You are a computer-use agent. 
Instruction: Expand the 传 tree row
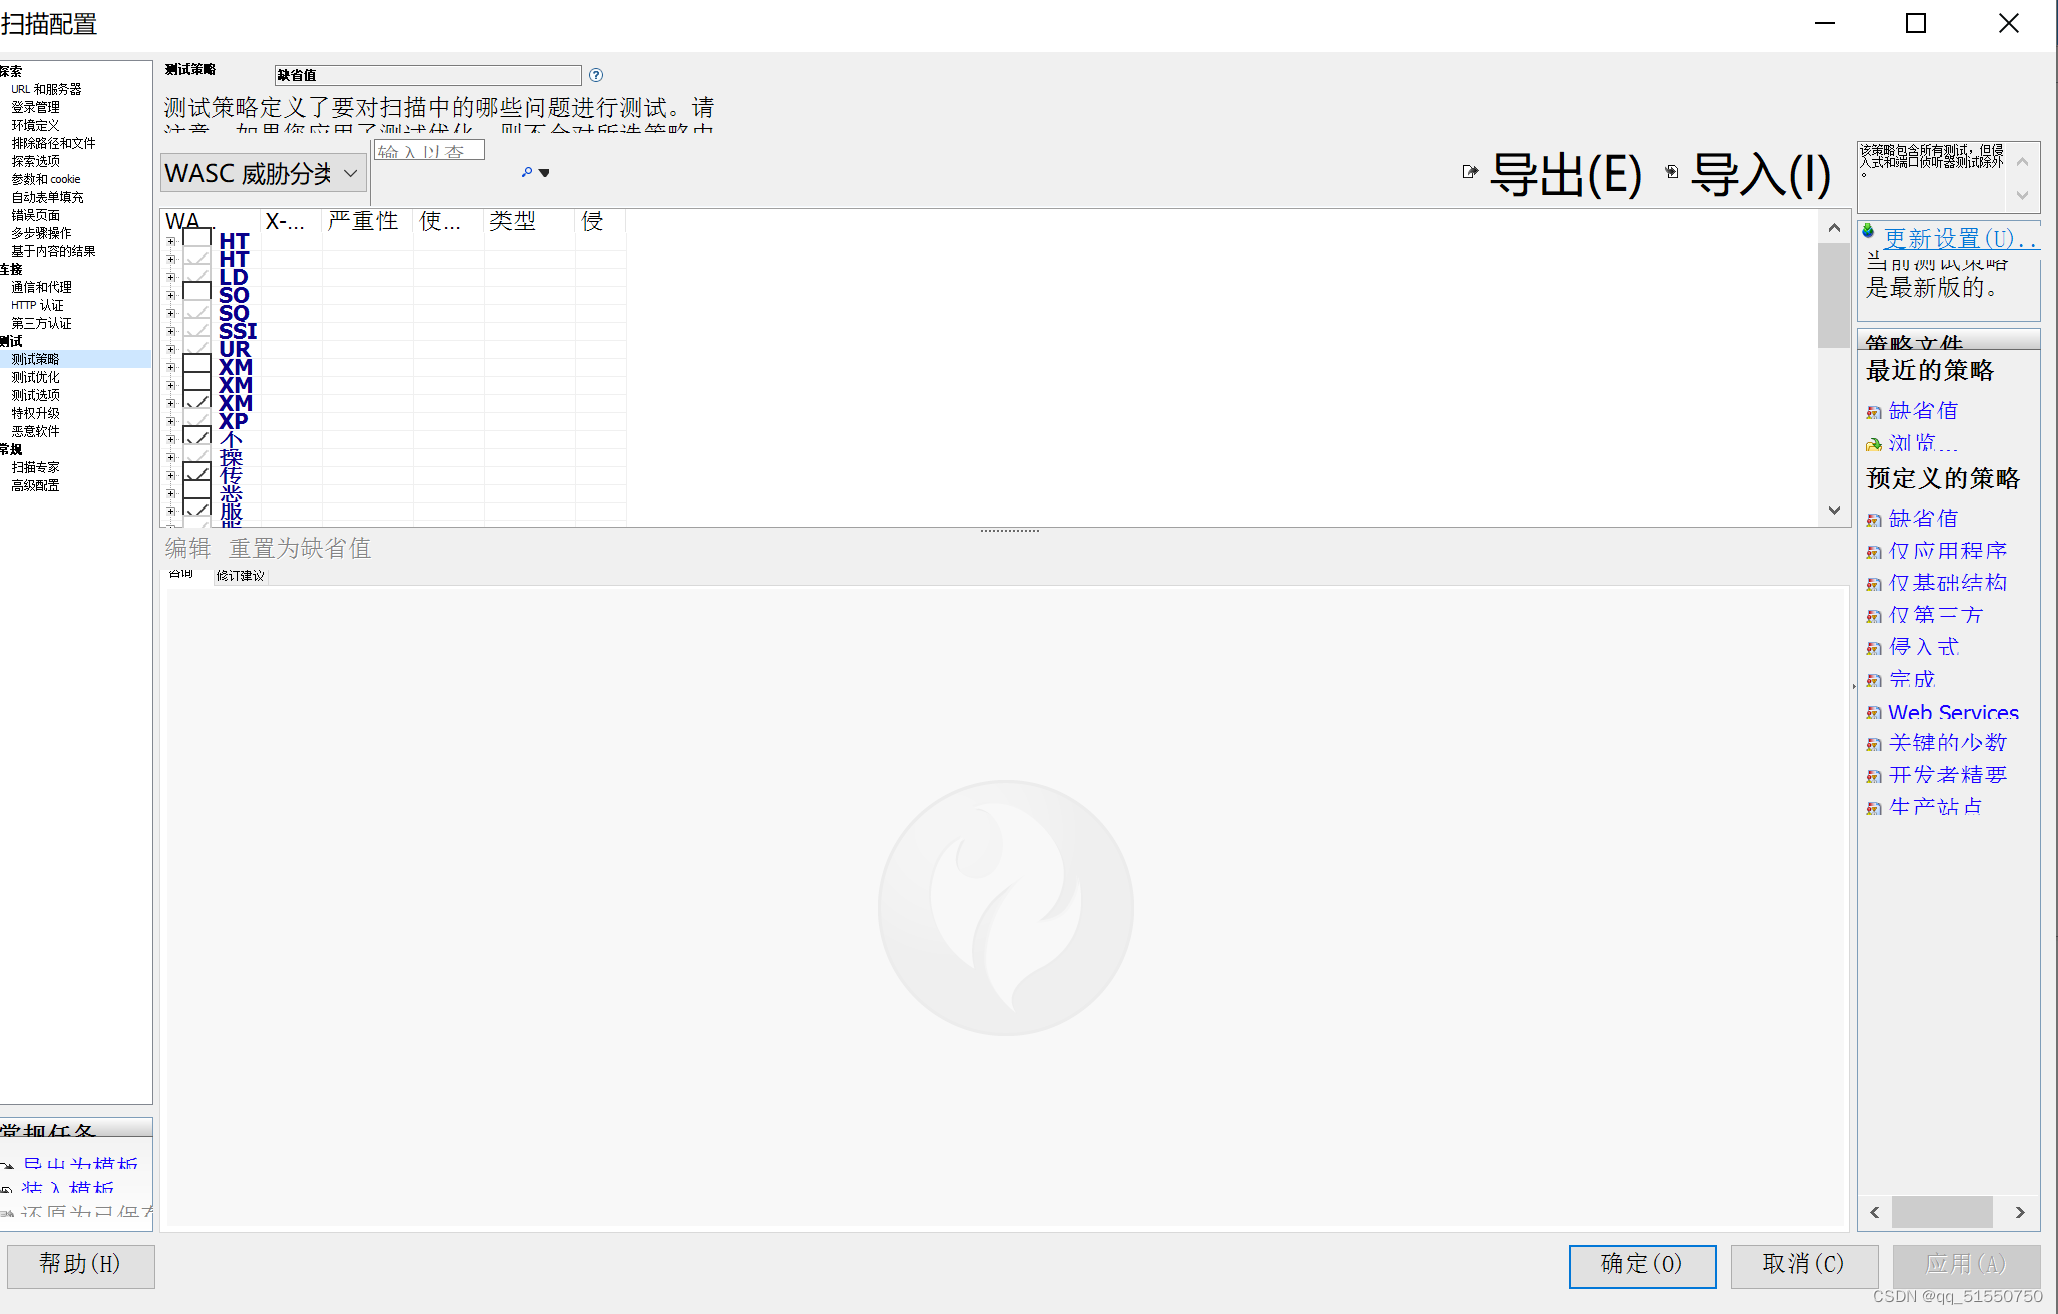coord(171,475)
